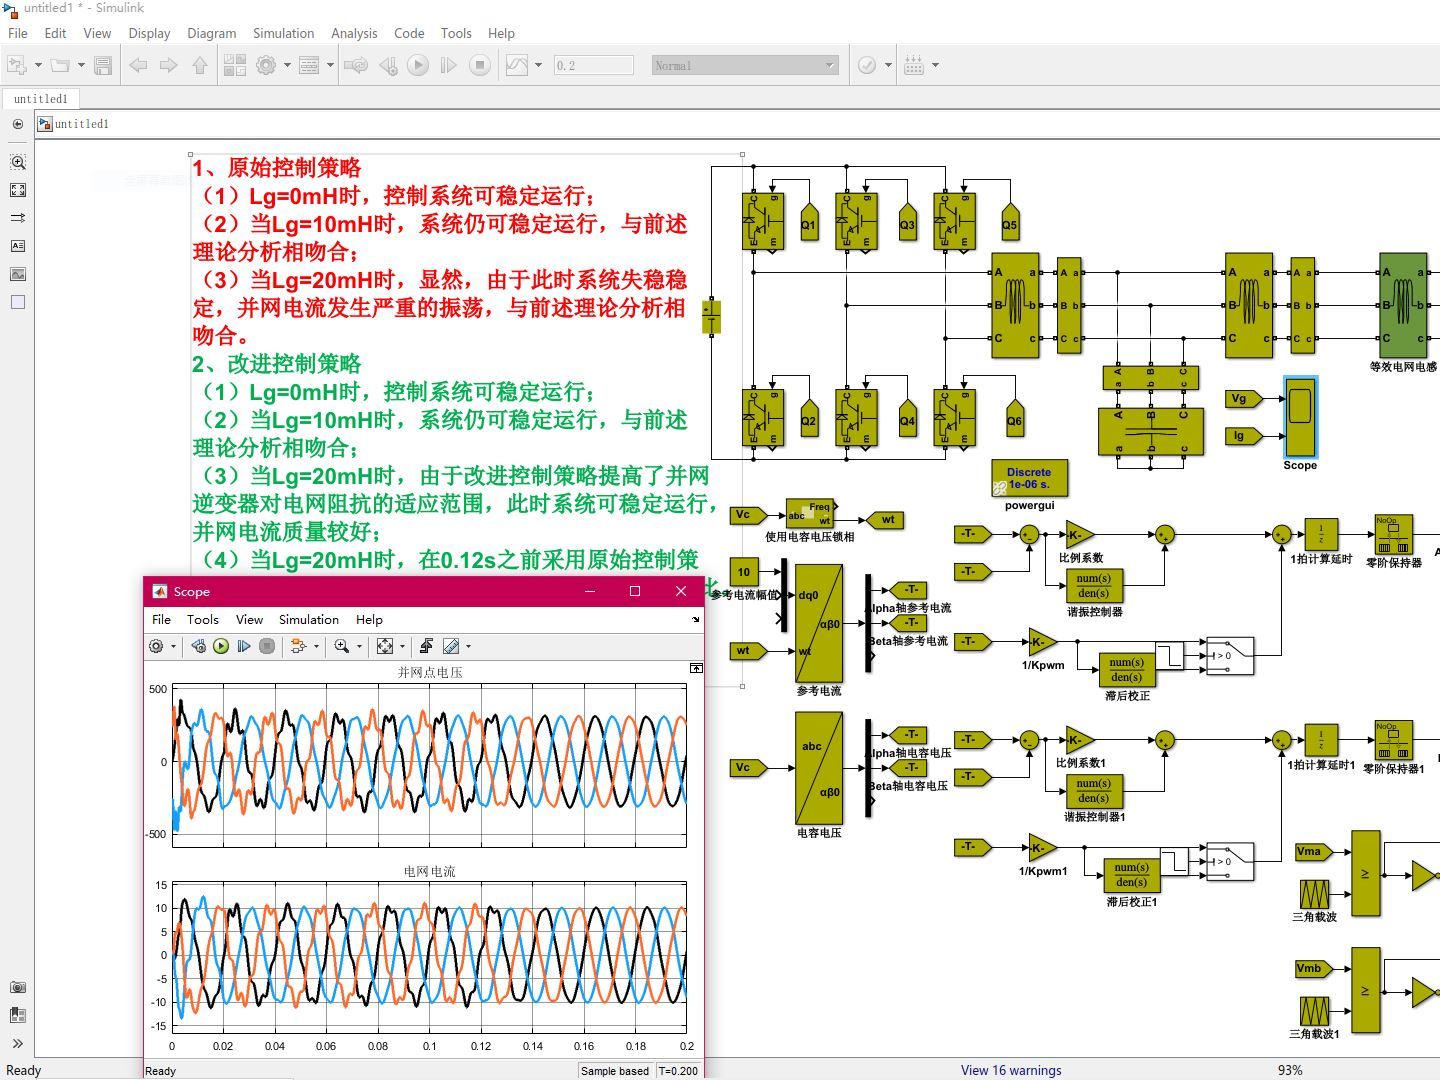Open Scope configuration properties gear icon
The height and width of the screenshot is (1080, 1440).
pyautogui.click(x=156, y=647)
